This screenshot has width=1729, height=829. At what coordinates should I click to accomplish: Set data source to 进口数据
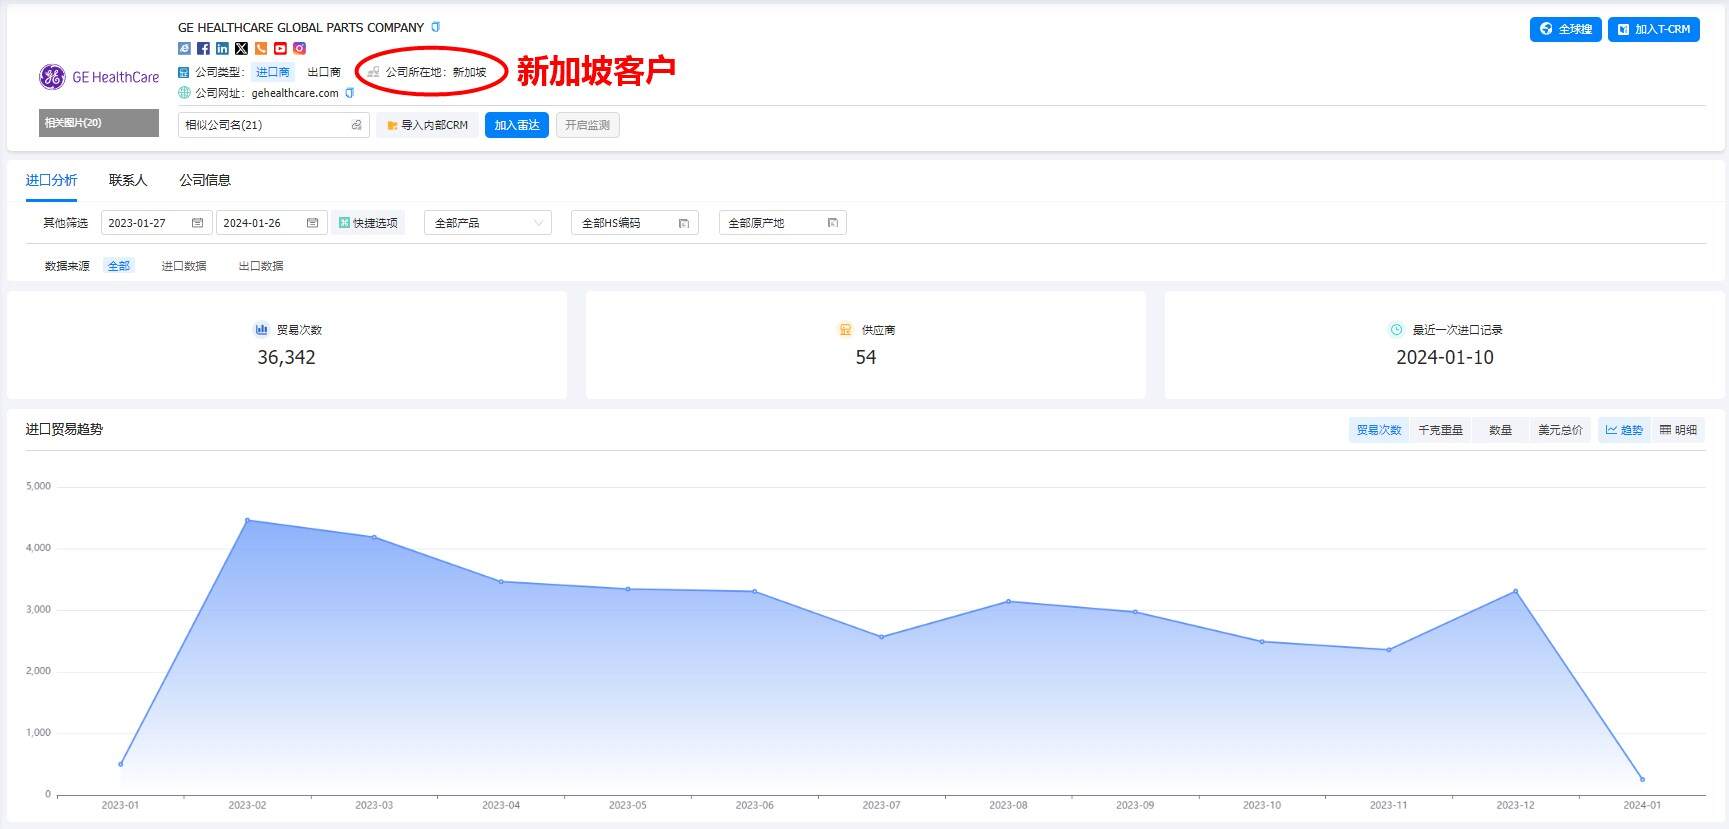(184, 266)
